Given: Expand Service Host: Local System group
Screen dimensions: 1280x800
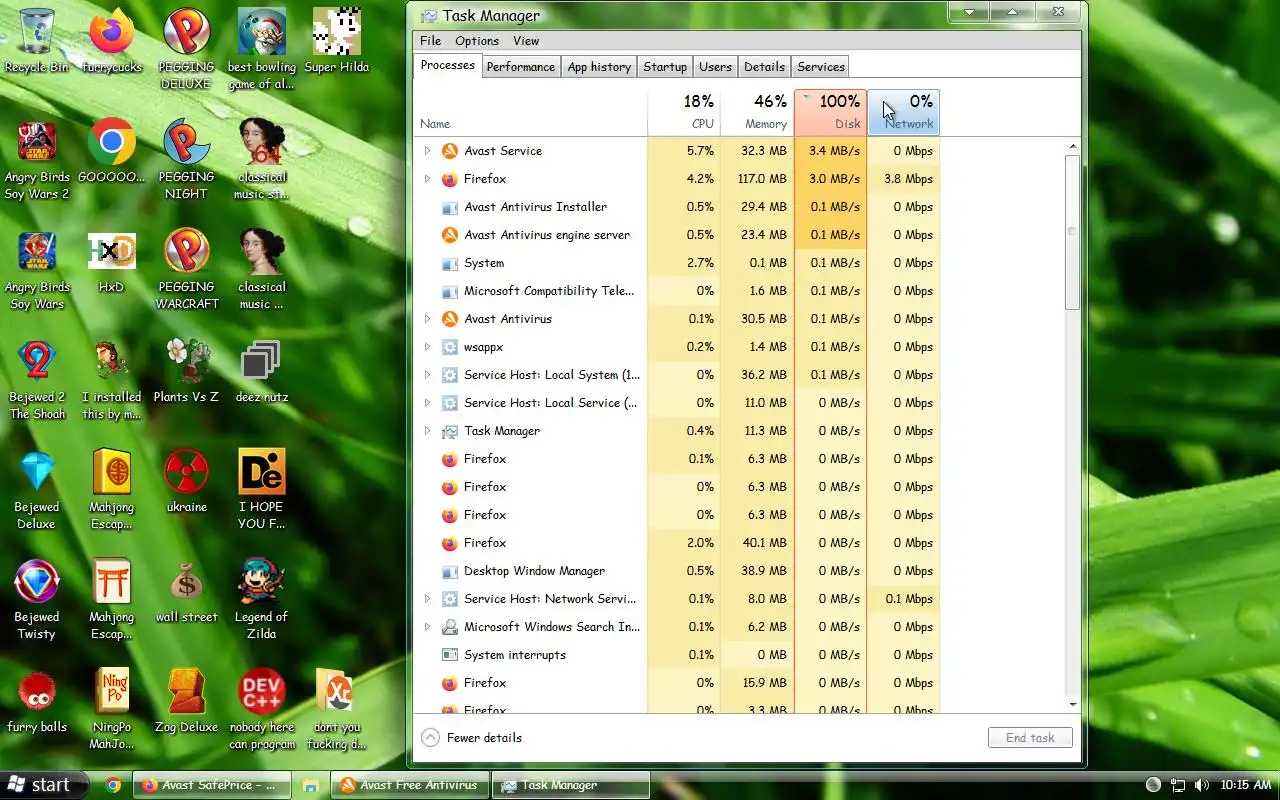Looking at the screenshot, I should 427,375.
